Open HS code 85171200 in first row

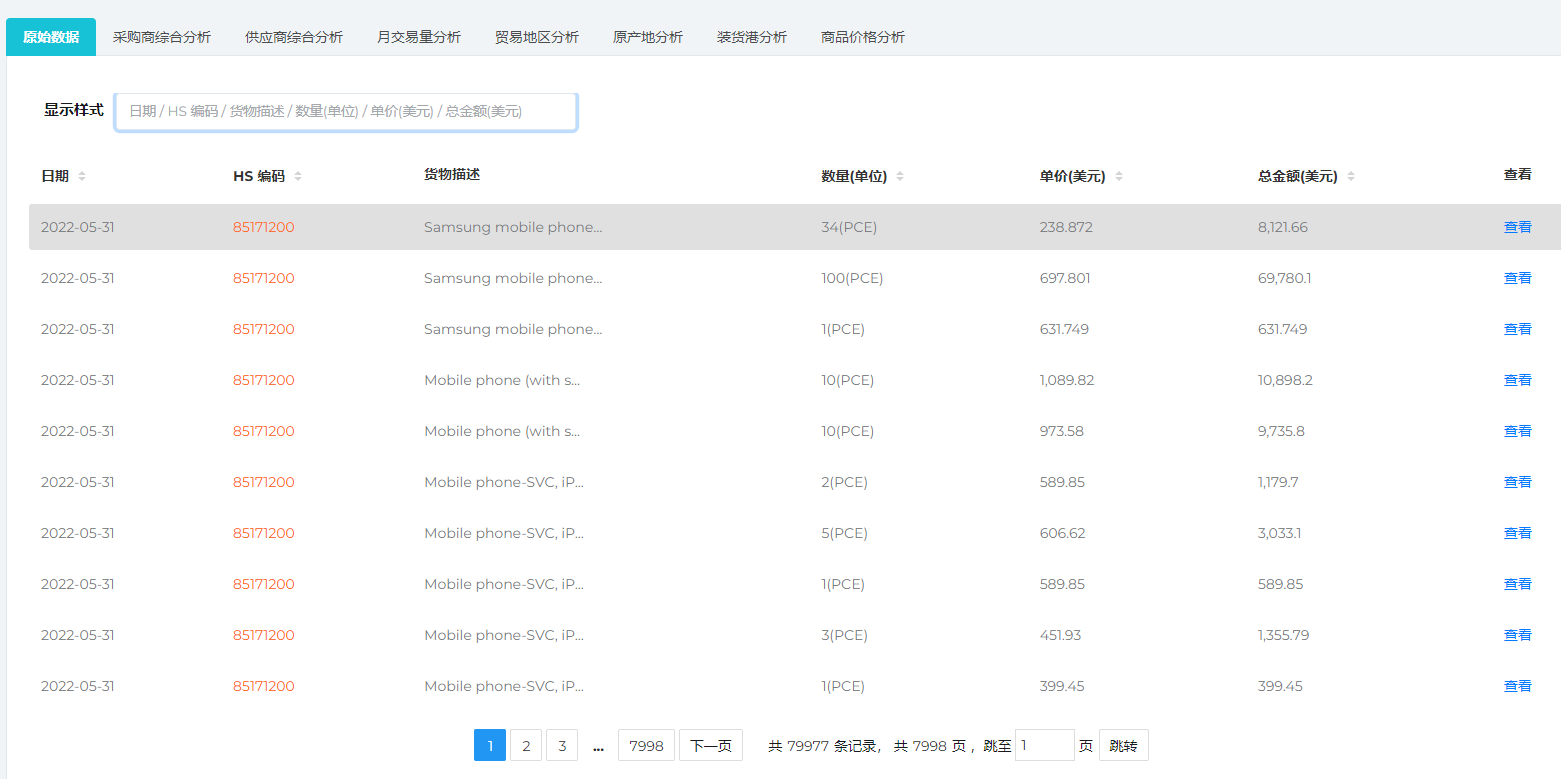click(x=264, y=227)
